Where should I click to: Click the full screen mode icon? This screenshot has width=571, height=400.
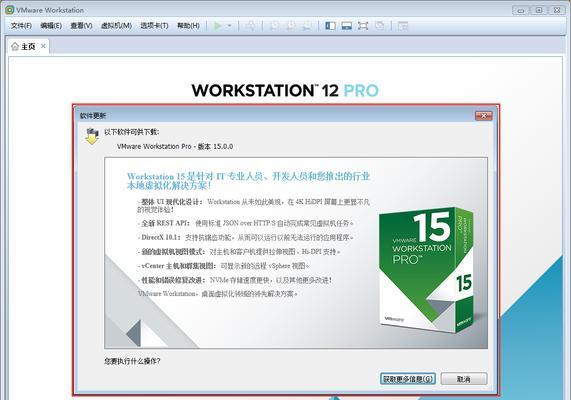point(363,26)
